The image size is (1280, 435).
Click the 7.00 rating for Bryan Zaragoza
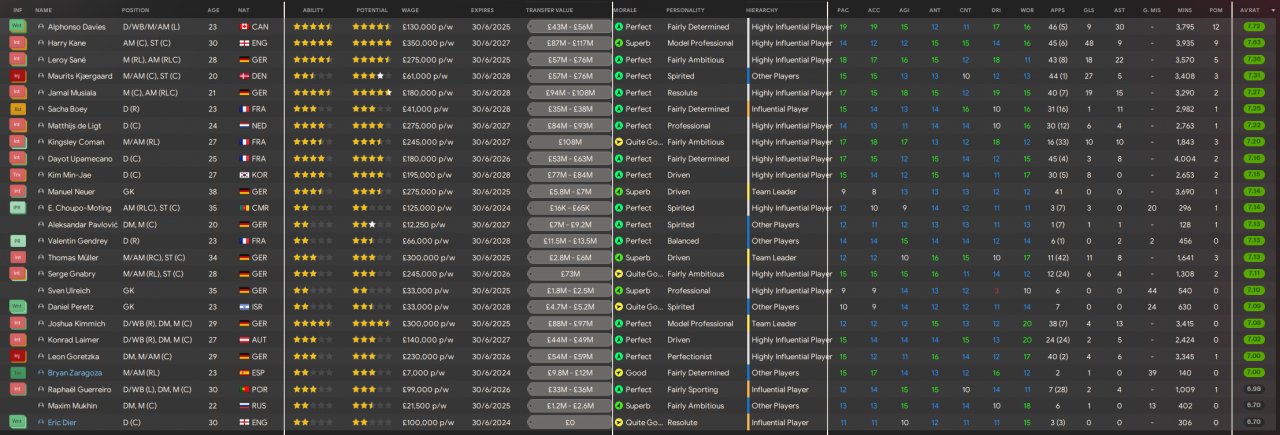(1253, 373)
